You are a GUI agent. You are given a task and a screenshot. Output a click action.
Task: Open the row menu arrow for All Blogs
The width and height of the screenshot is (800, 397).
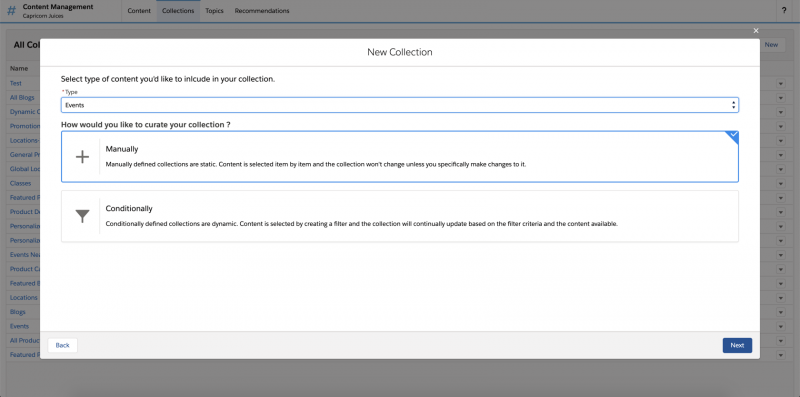click(781, 98)
